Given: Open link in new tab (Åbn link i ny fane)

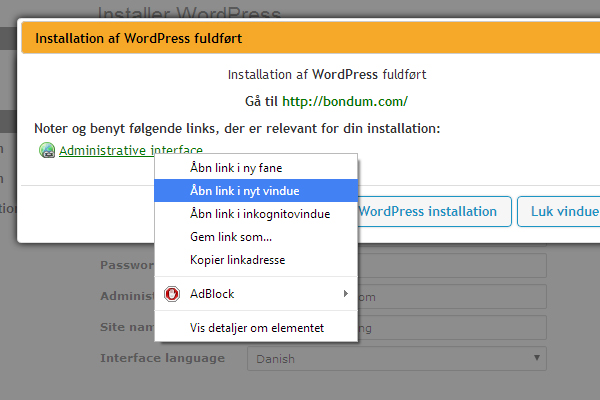Looking at the screenshot, I should pos(256,168).
